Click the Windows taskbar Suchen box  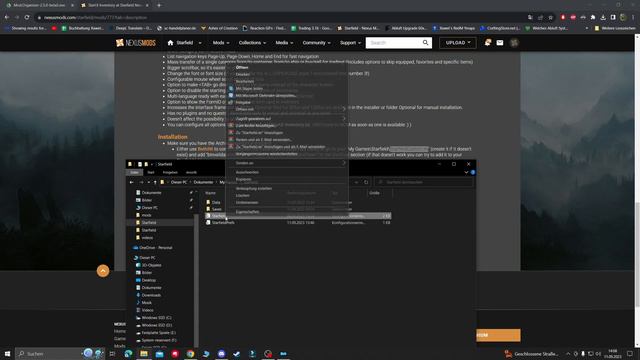pyautogui.click(x=49, y=353)
